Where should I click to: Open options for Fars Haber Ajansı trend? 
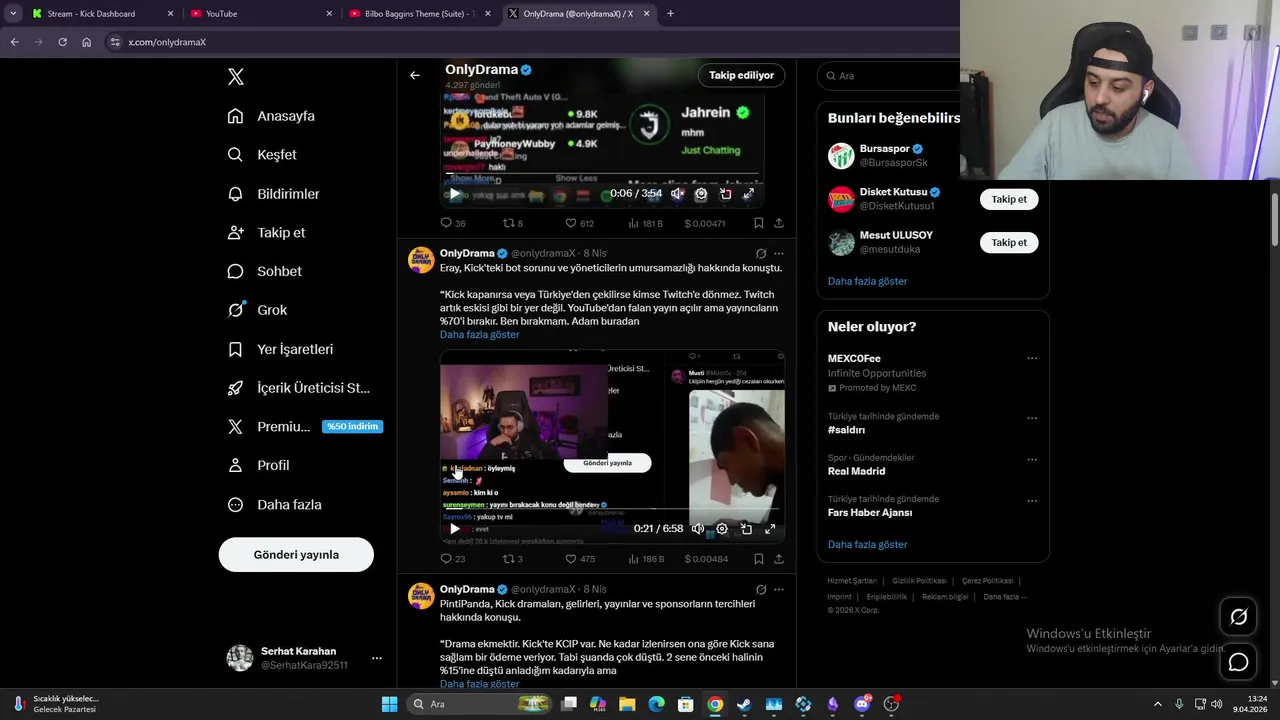click(1032, 501)
